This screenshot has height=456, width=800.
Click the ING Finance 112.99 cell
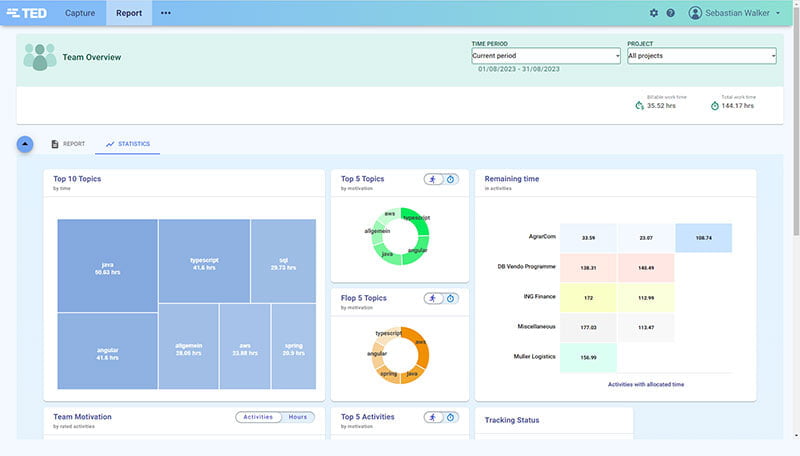click(x=646, y=297)
